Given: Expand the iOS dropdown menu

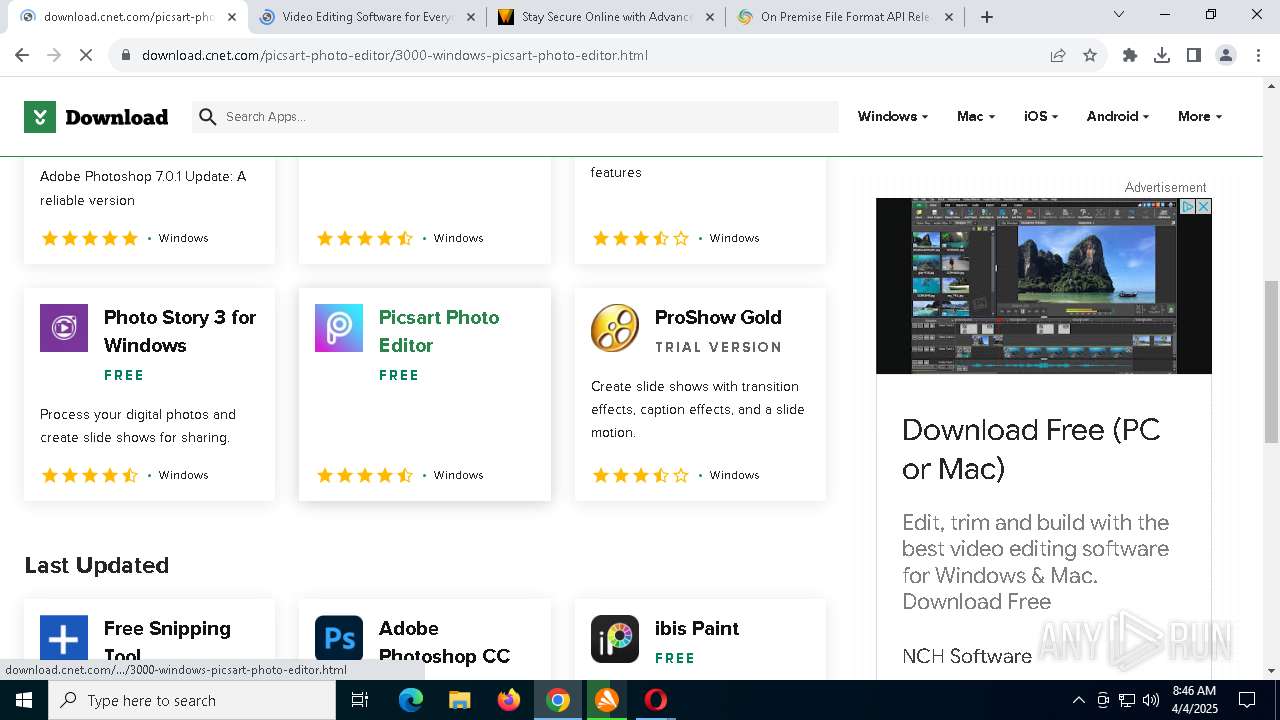Looking at the screenshot, I should coord(1041,117).
